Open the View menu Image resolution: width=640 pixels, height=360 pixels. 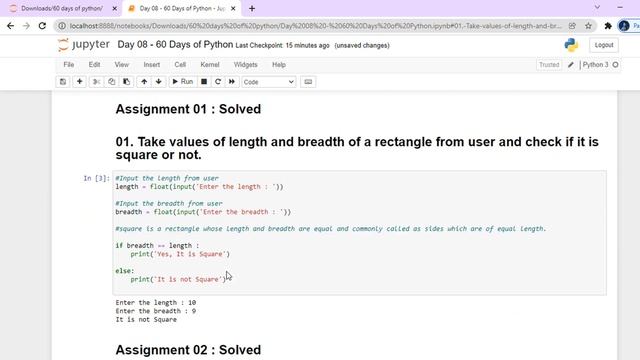pos(122,64)
